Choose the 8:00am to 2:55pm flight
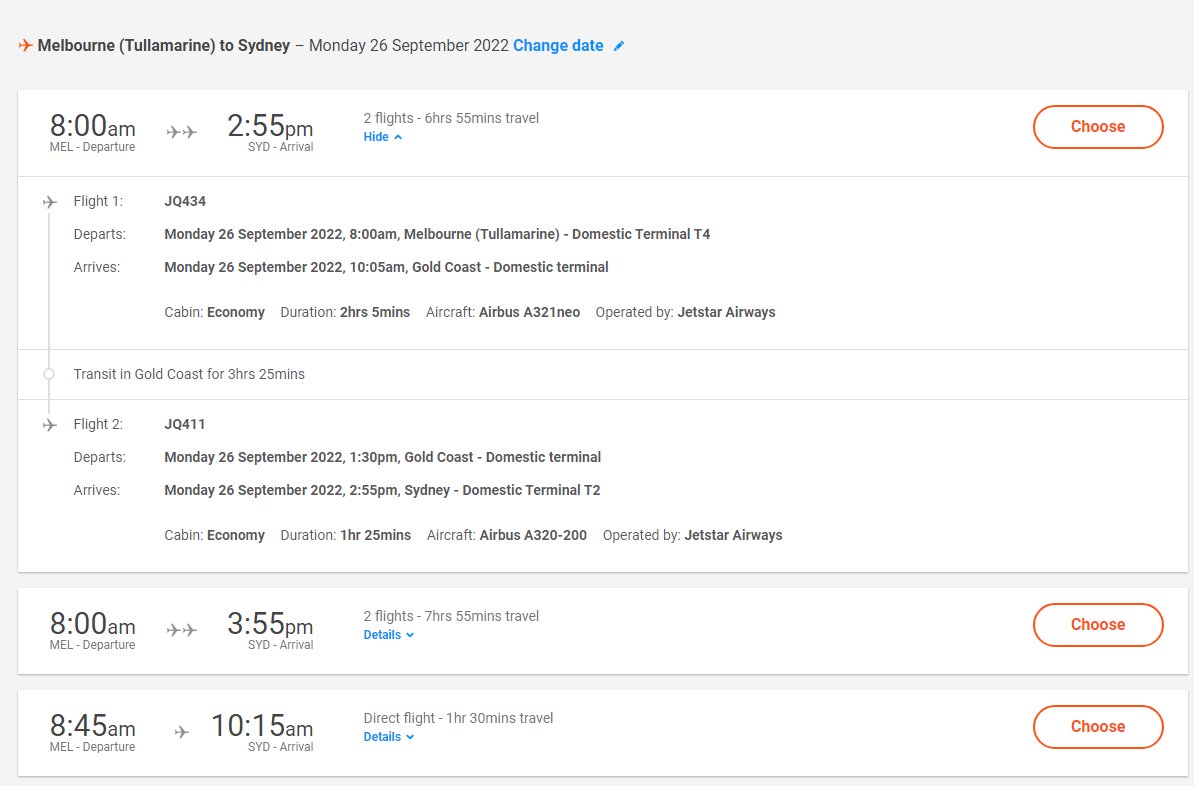The height and width of the screenshot is (786, 1194). (x=1098, y=126)
